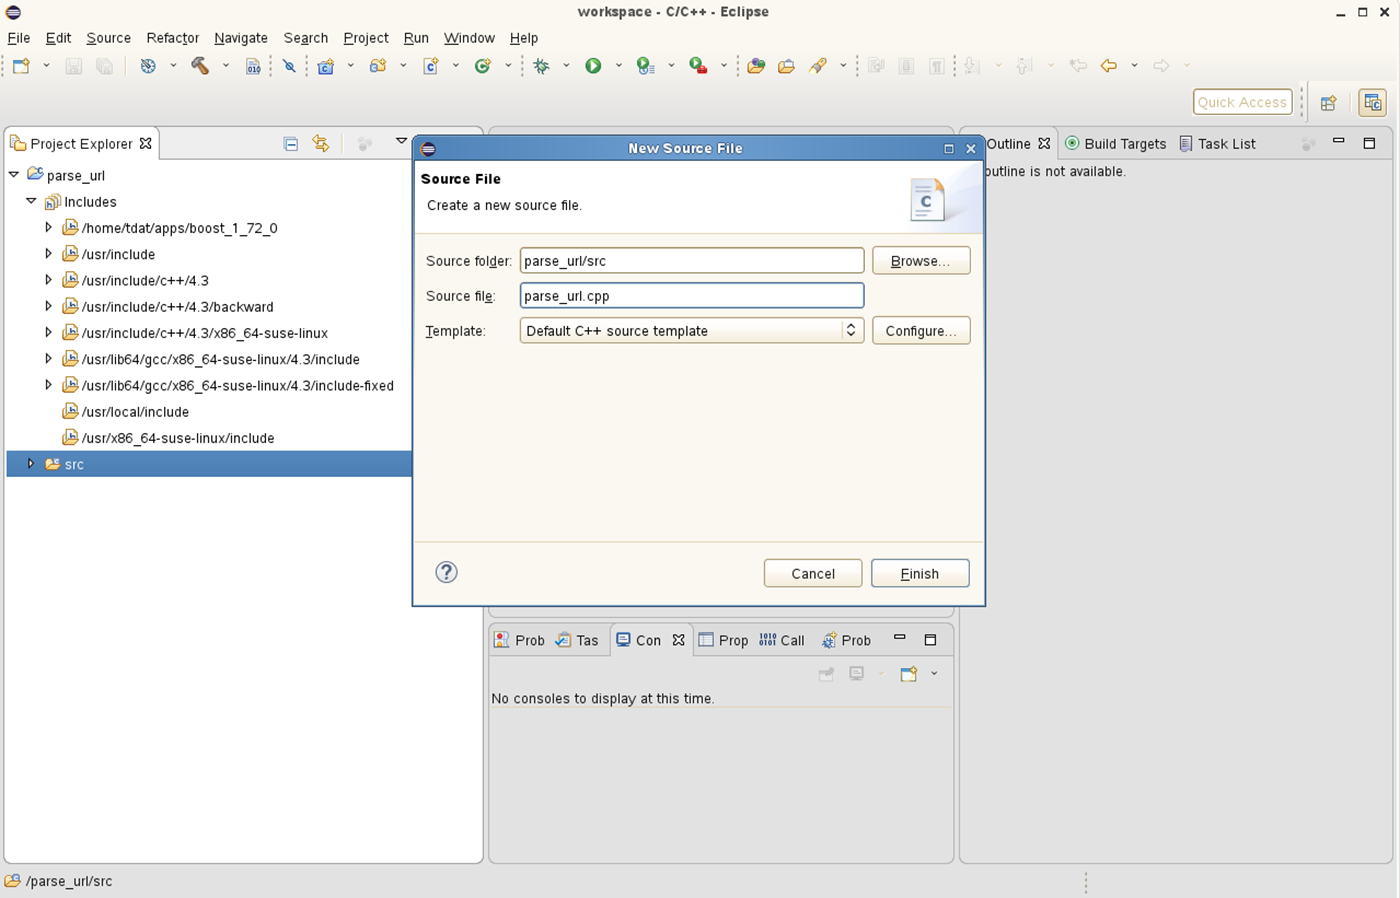Click the Open Console icon
Viewport: 1400px width, 898px height.
(909, 674)
